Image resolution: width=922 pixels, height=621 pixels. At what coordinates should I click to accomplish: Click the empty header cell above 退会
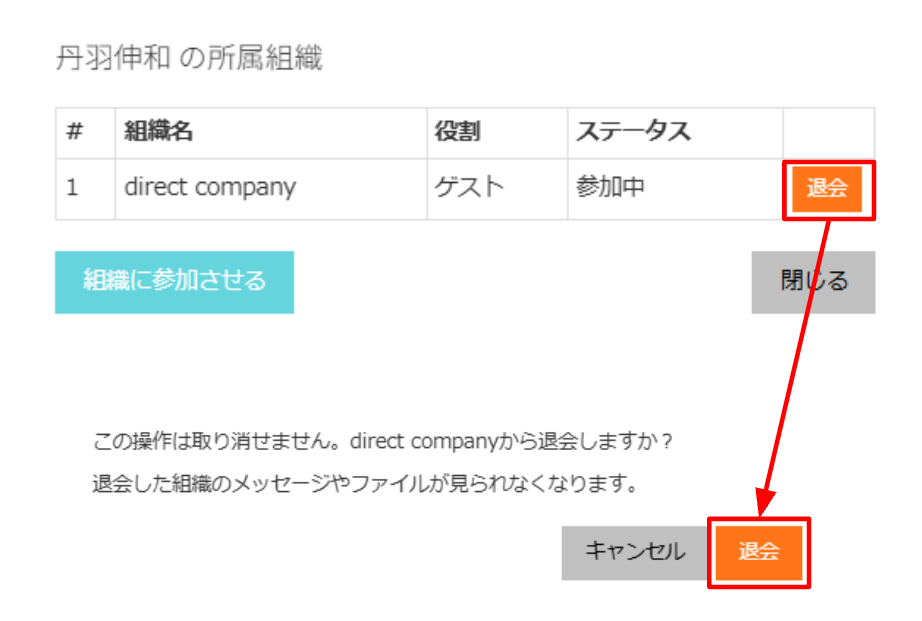(x=829, y=133)
